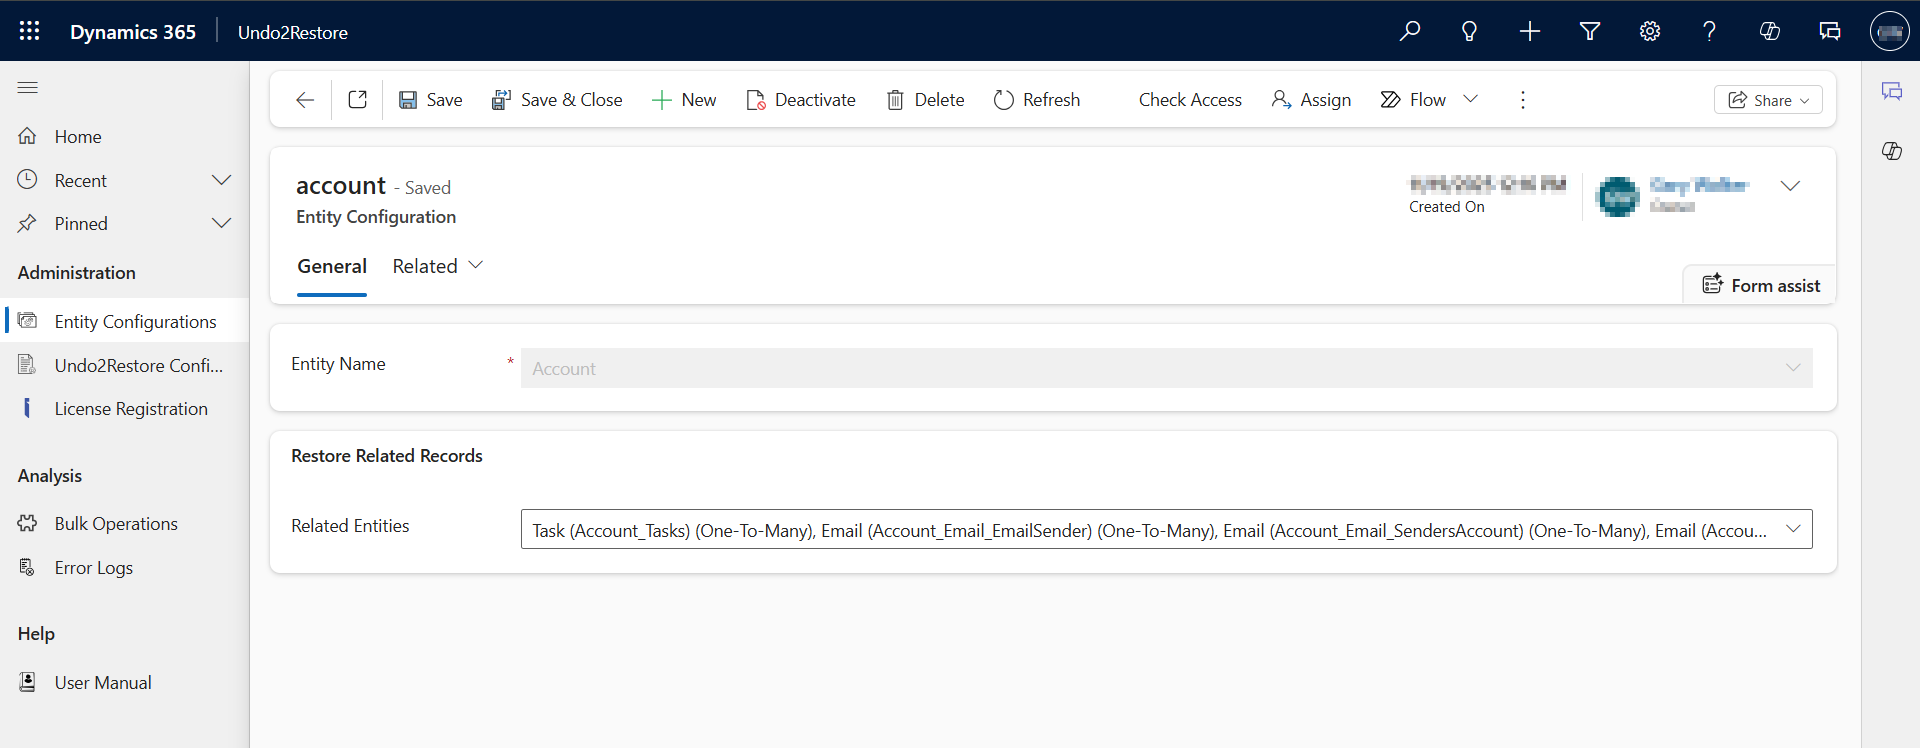This screenshot has height=748, width=1920.
Task: Expand the Recent section chevron
Action: point(221,180)
